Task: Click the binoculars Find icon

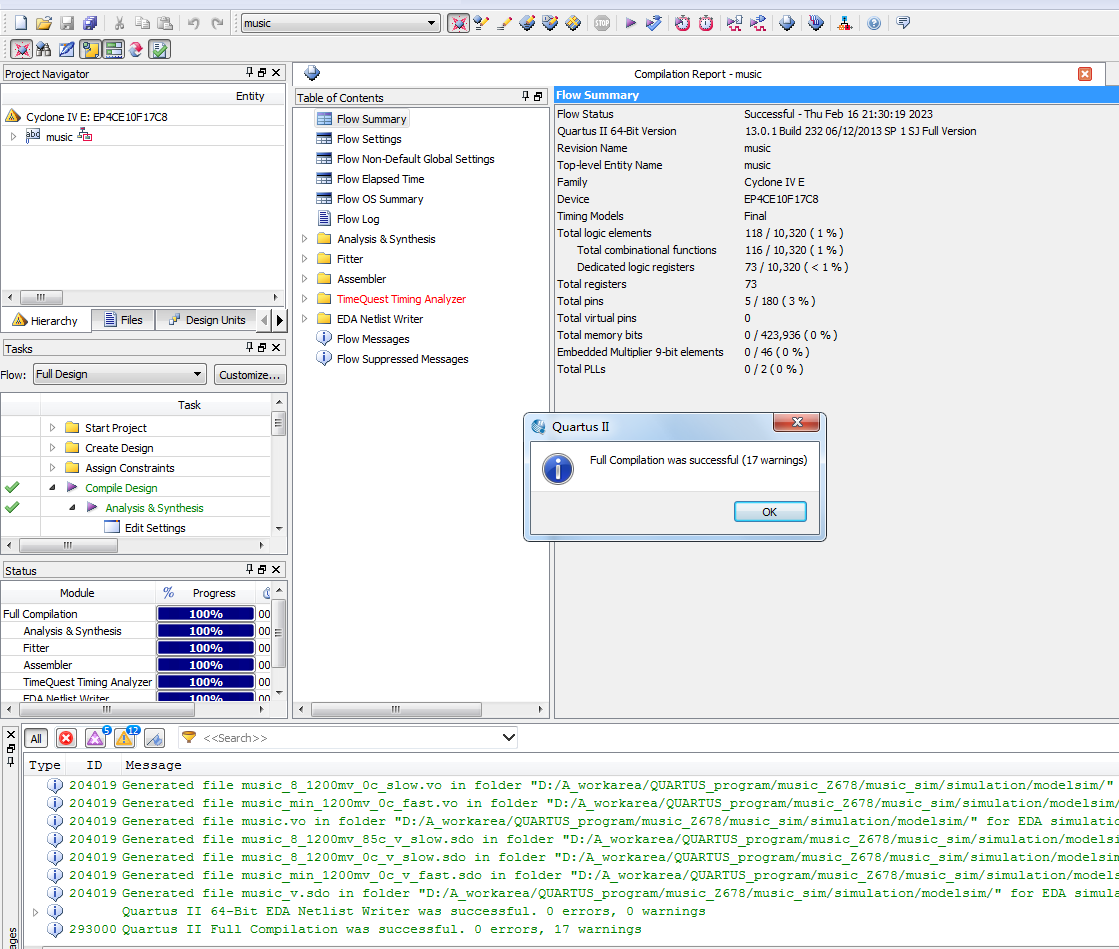Action: (43, 49)
